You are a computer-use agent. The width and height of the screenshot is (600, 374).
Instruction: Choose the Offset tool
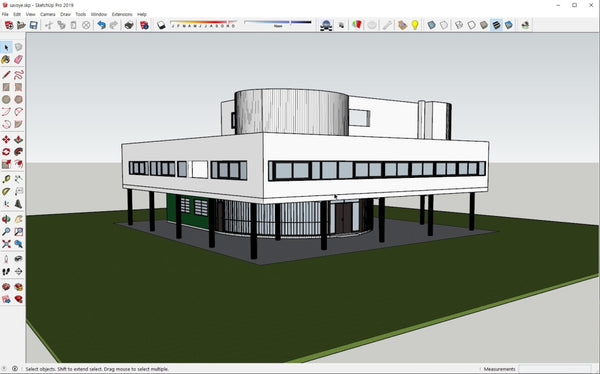click(18, 164)
